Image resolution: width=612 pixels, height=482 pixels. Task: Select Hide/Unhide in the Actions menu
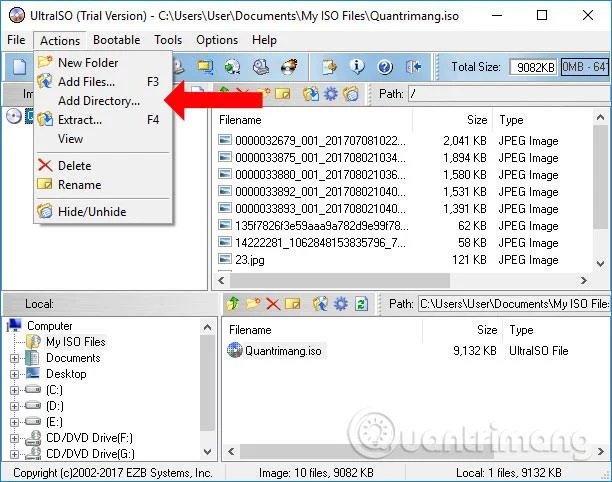pos(103,212)
